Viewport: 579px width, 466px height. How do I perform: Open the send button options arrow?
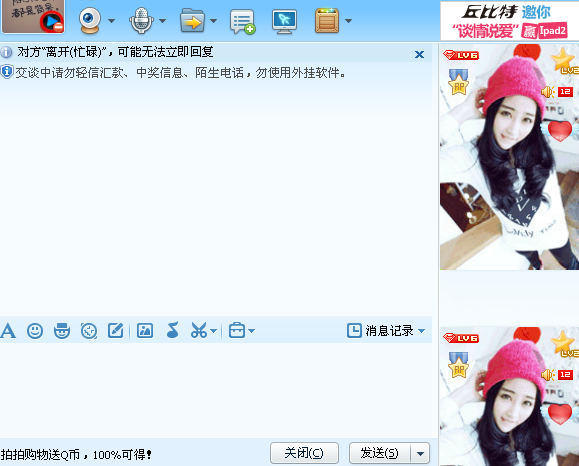[x=420, y=453]
